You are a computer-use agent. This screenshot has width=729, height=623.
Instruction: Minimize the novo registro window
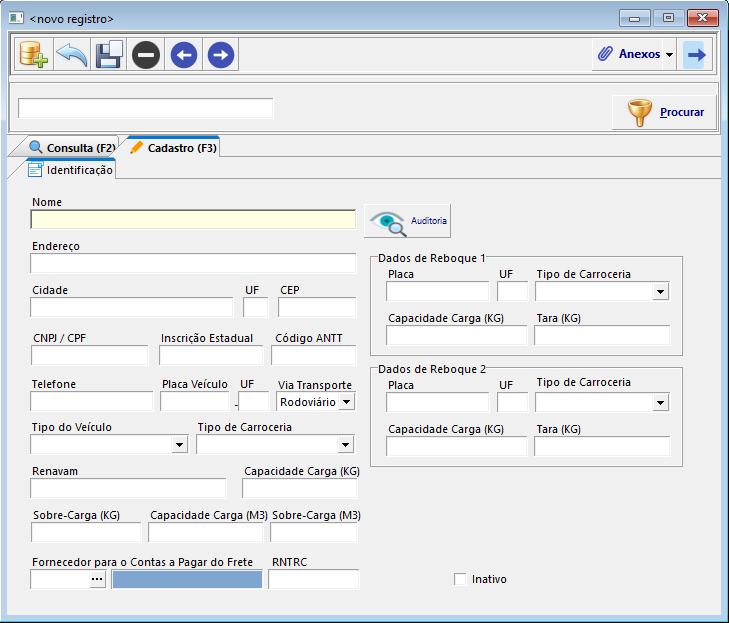pos(634,18)
